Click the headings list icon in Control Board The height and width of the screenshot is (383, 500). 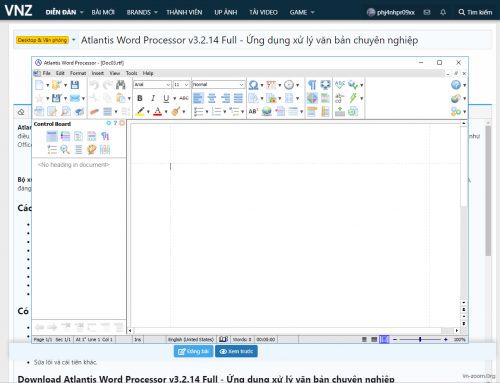[x=52, y=136]
